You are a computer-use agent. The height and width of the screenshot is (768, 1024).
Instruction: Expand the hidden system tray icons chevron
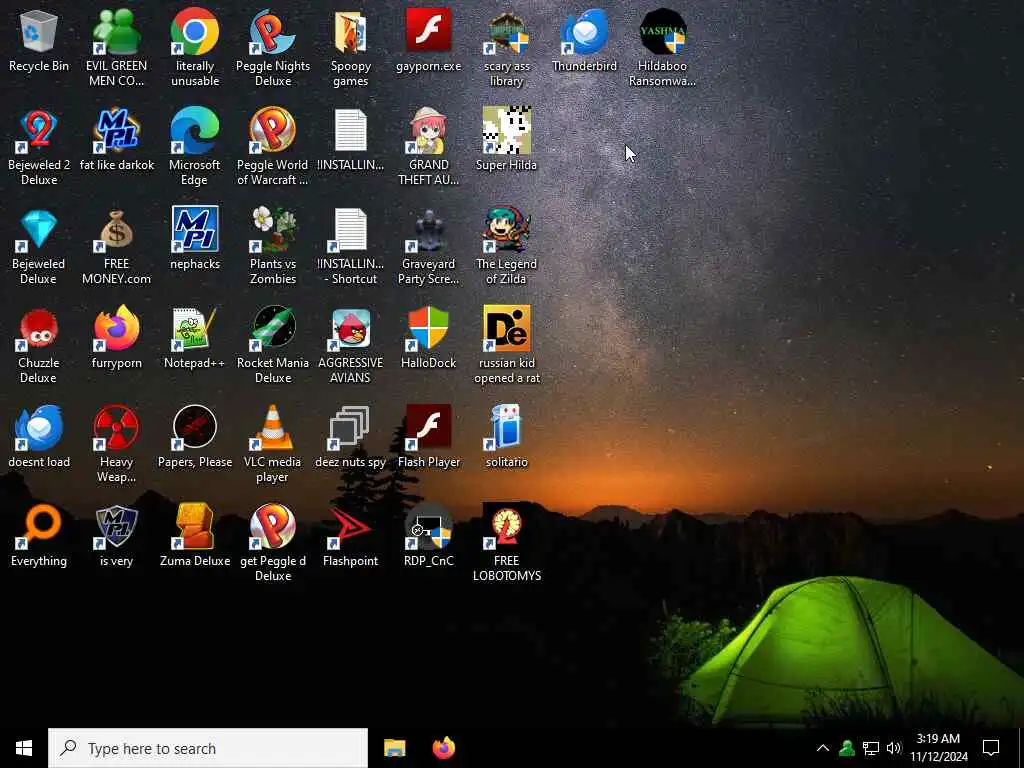point(823,748)
